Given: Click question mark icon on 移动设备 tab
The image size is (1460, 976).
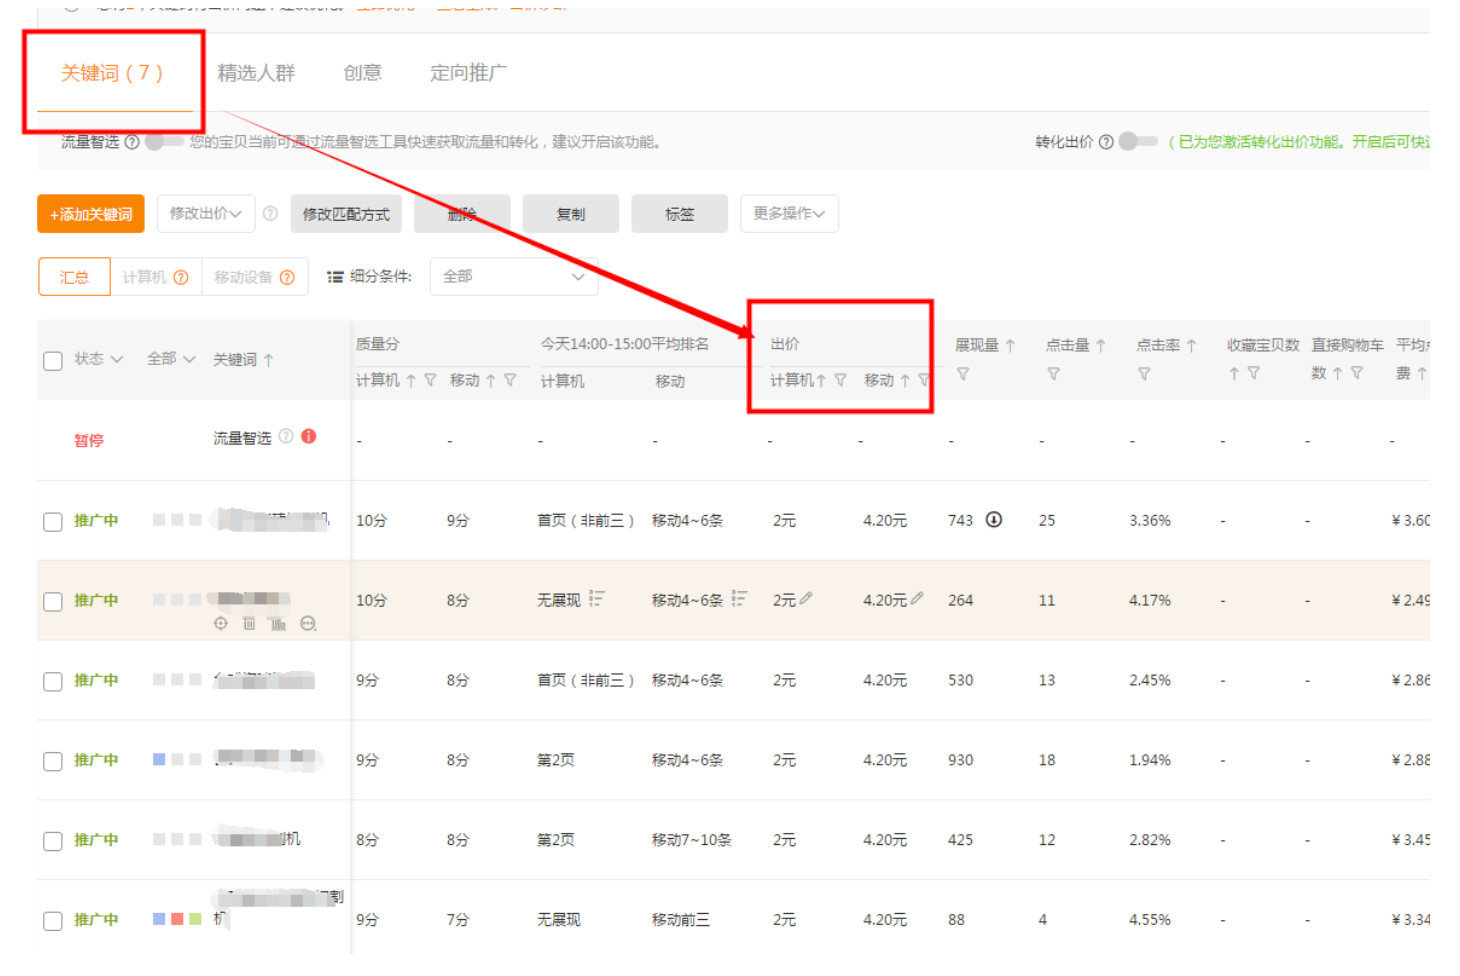Looking at the screenshot, I should pyautogui.click(x=287, y=277).
